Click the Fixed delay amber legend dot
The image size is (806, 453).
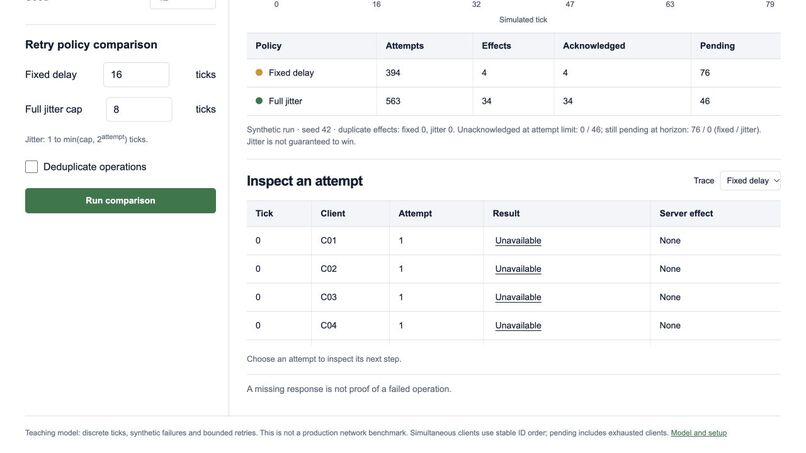point(259,73)
